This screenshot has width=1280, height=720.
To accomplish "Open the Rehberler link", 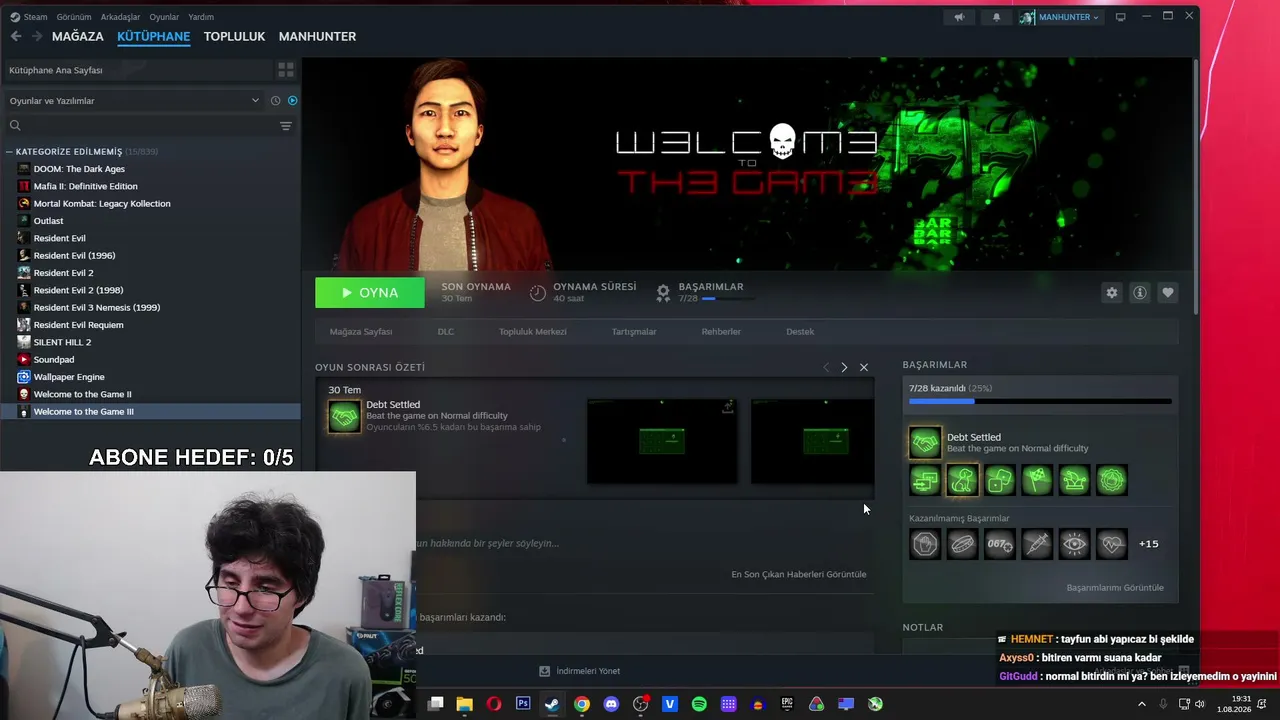I will tap(721, 332).
